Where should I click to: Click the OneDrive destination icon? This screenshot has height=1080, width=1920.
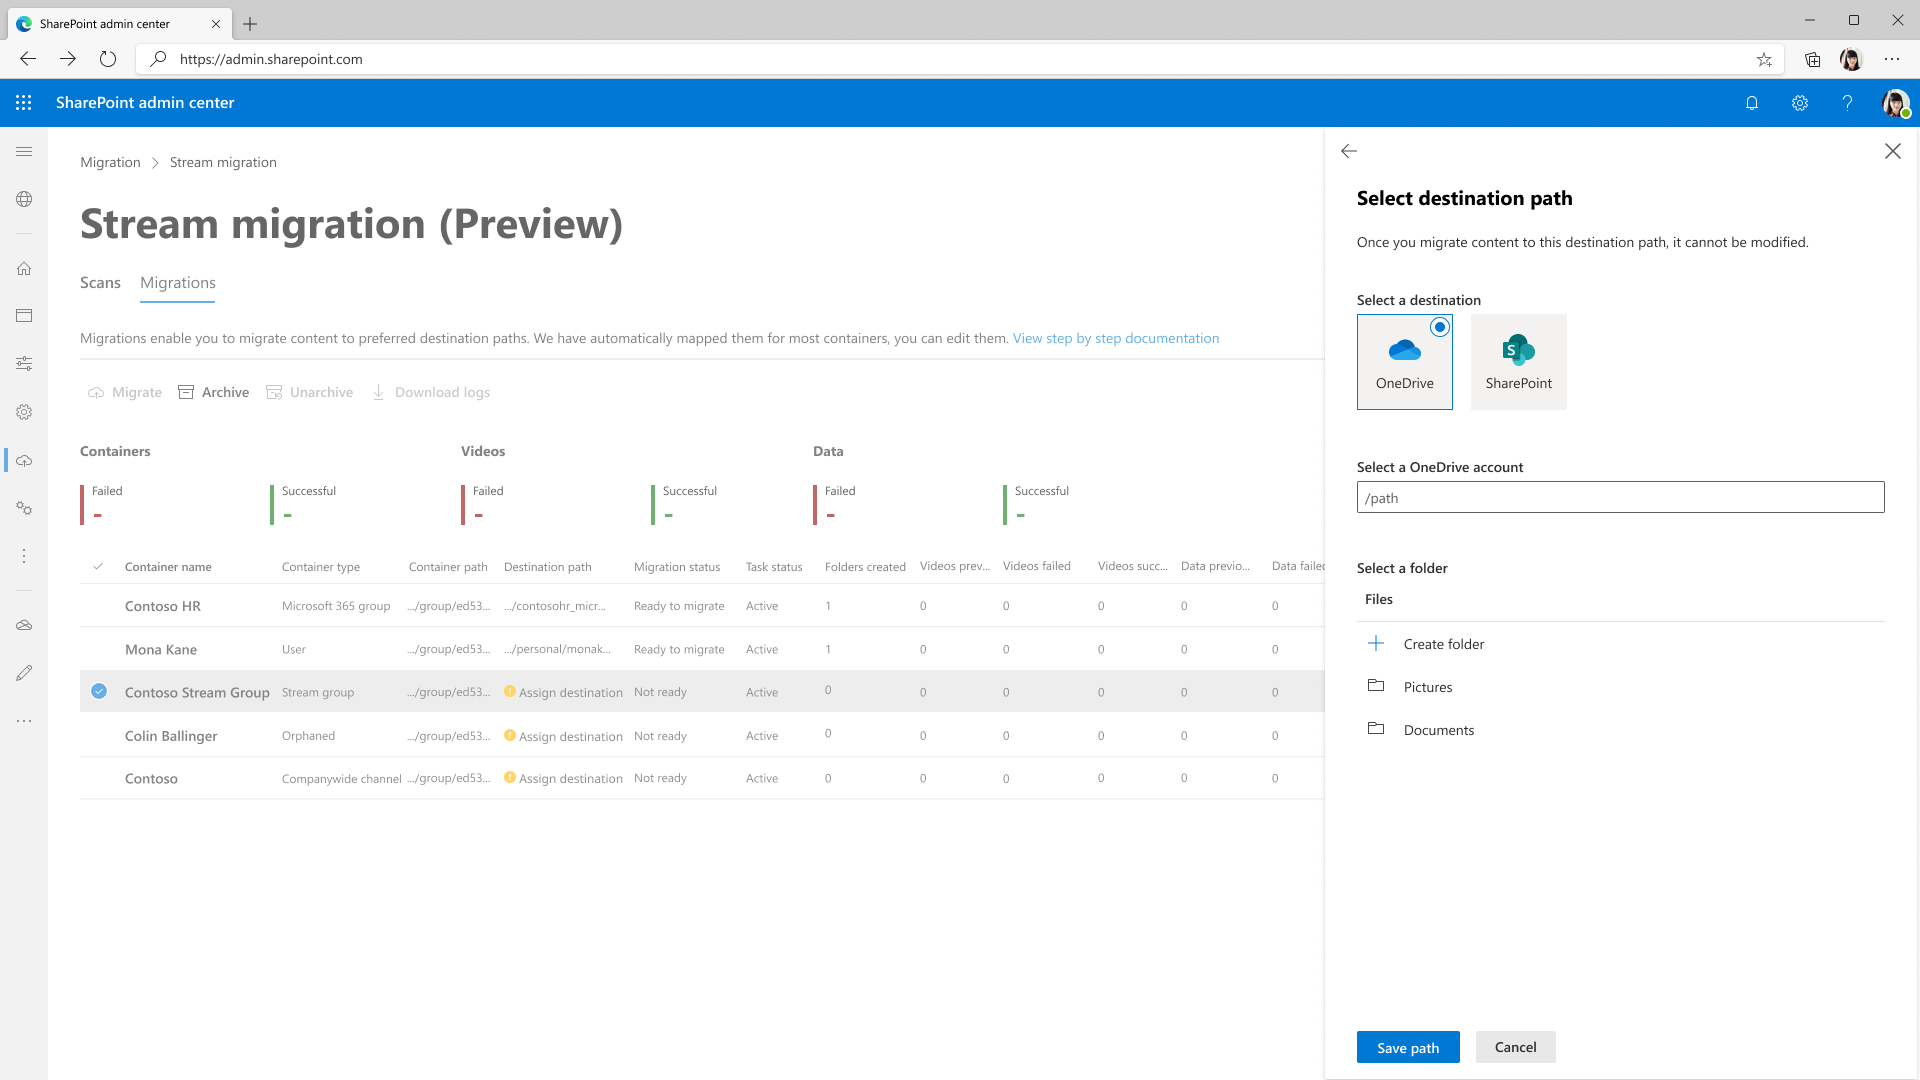pos(1403,360)
